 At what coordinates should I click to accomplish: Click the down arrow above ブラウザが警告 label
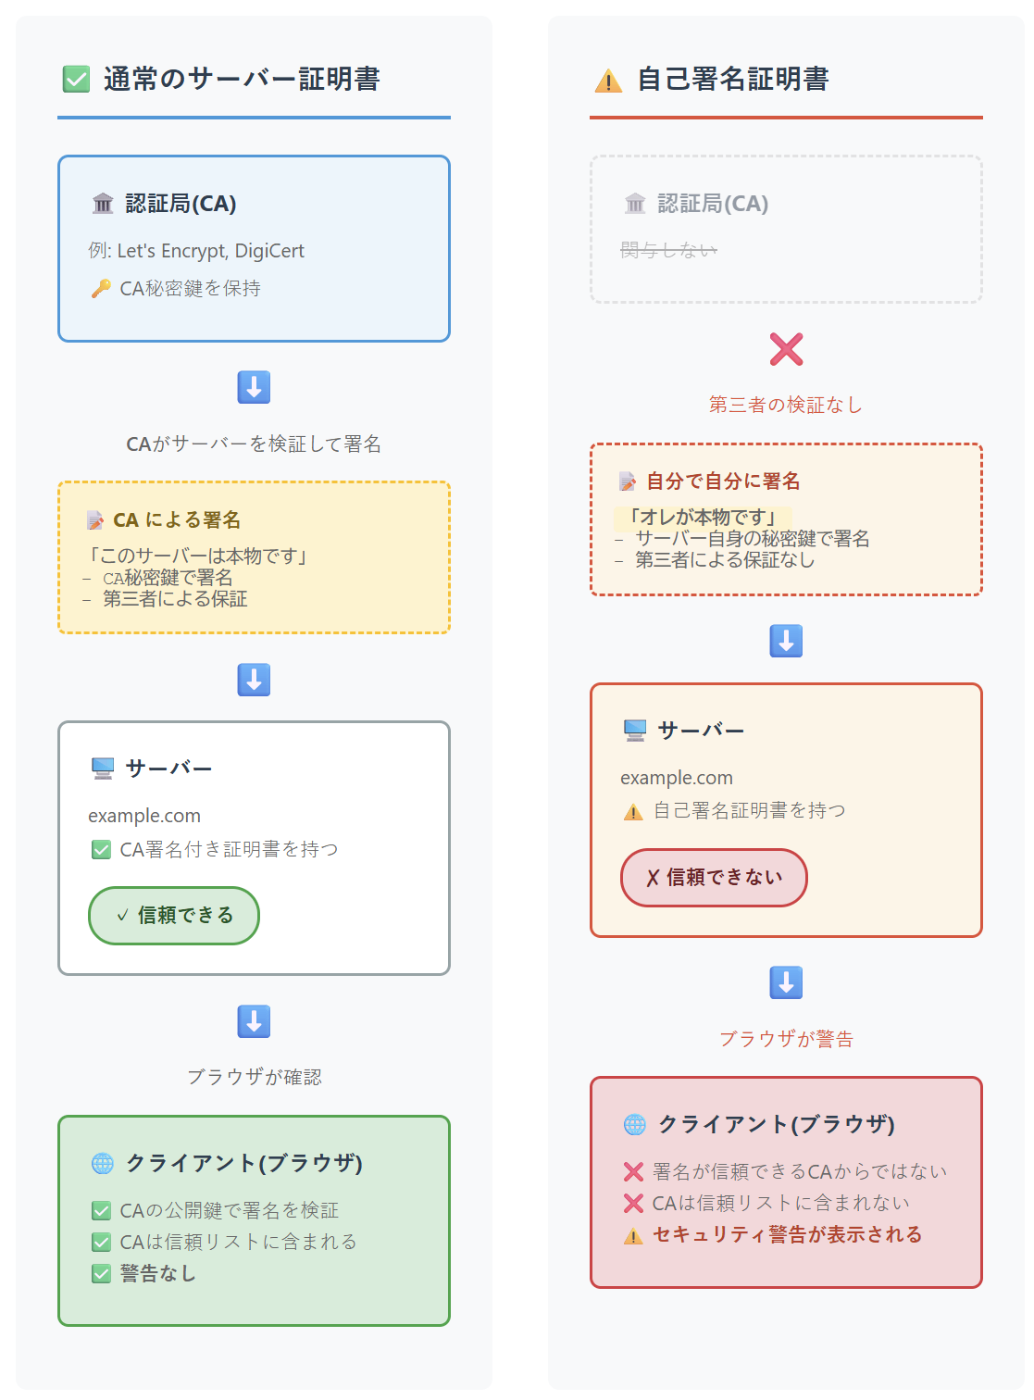[x=786, y=983]
